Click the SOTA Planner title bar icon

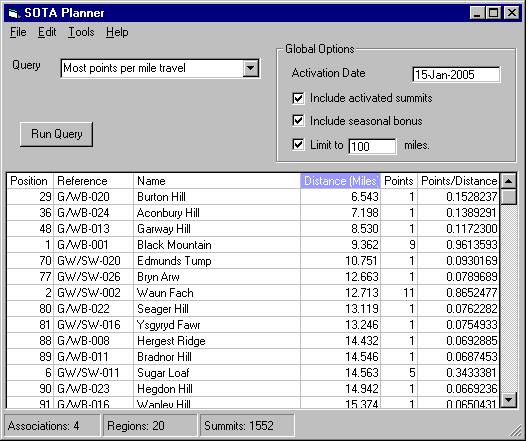[14, 13]
